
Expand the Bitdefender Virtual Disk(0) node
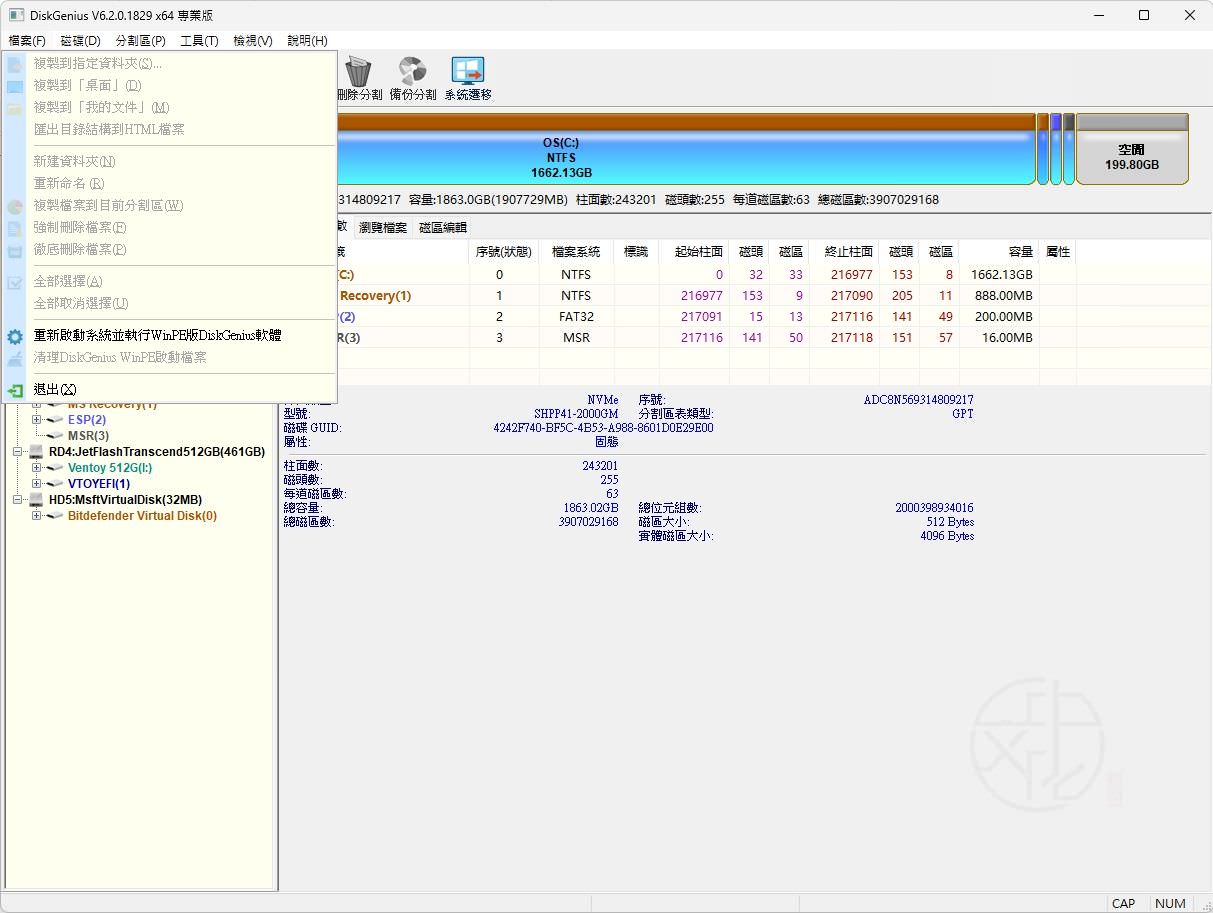coord(37,516)
